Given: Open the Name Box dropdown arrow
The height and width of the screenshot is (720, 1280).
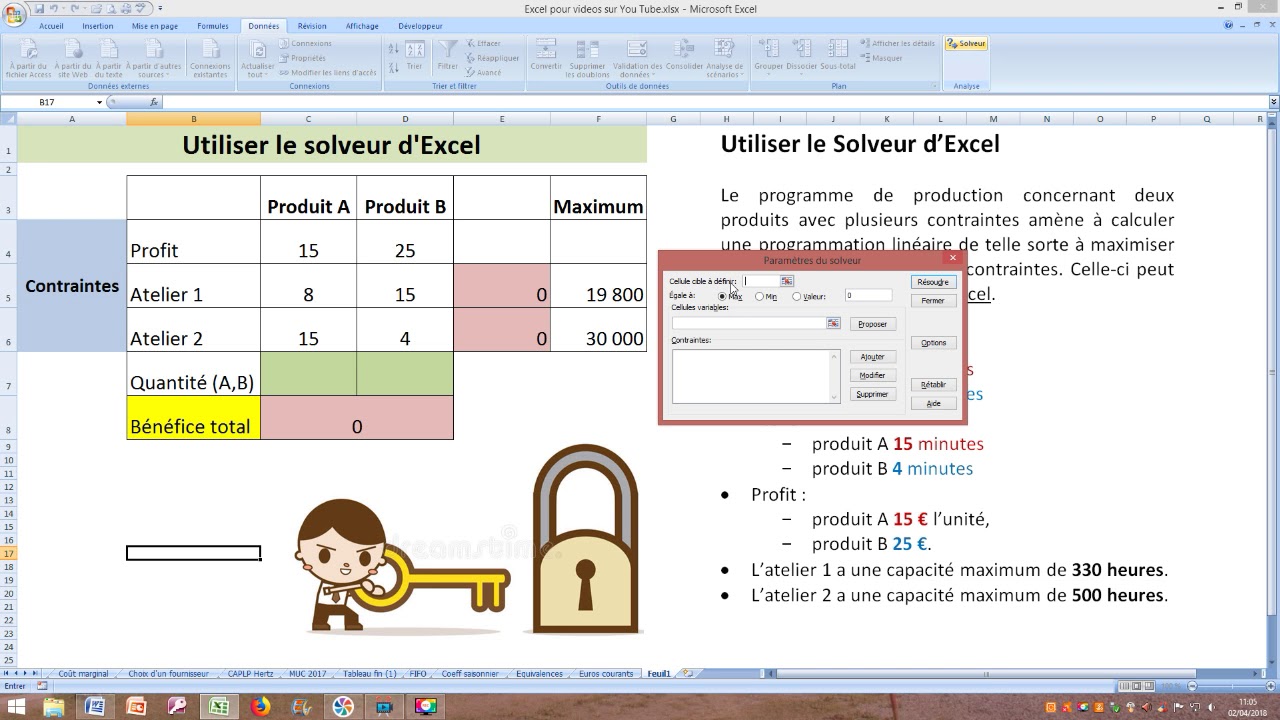Looking at the screenshot, I should (x=99, y=102).
